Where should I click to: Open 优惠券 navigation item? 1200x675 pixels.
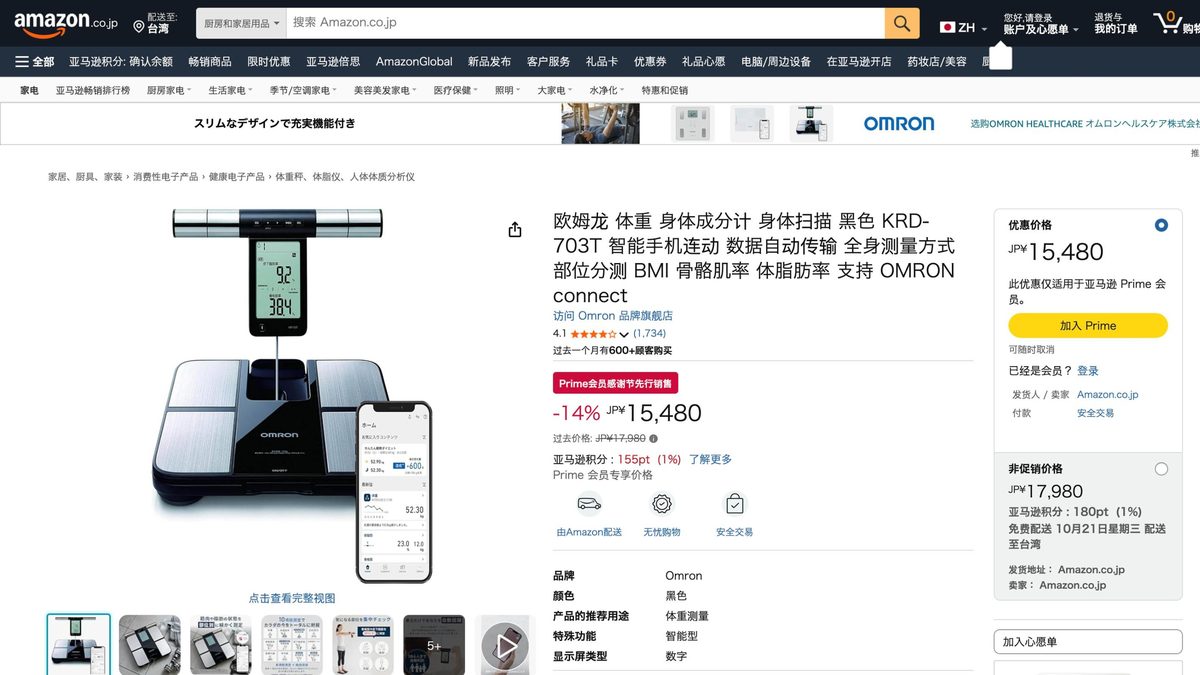pyautogui.click(x=650, y=61)
